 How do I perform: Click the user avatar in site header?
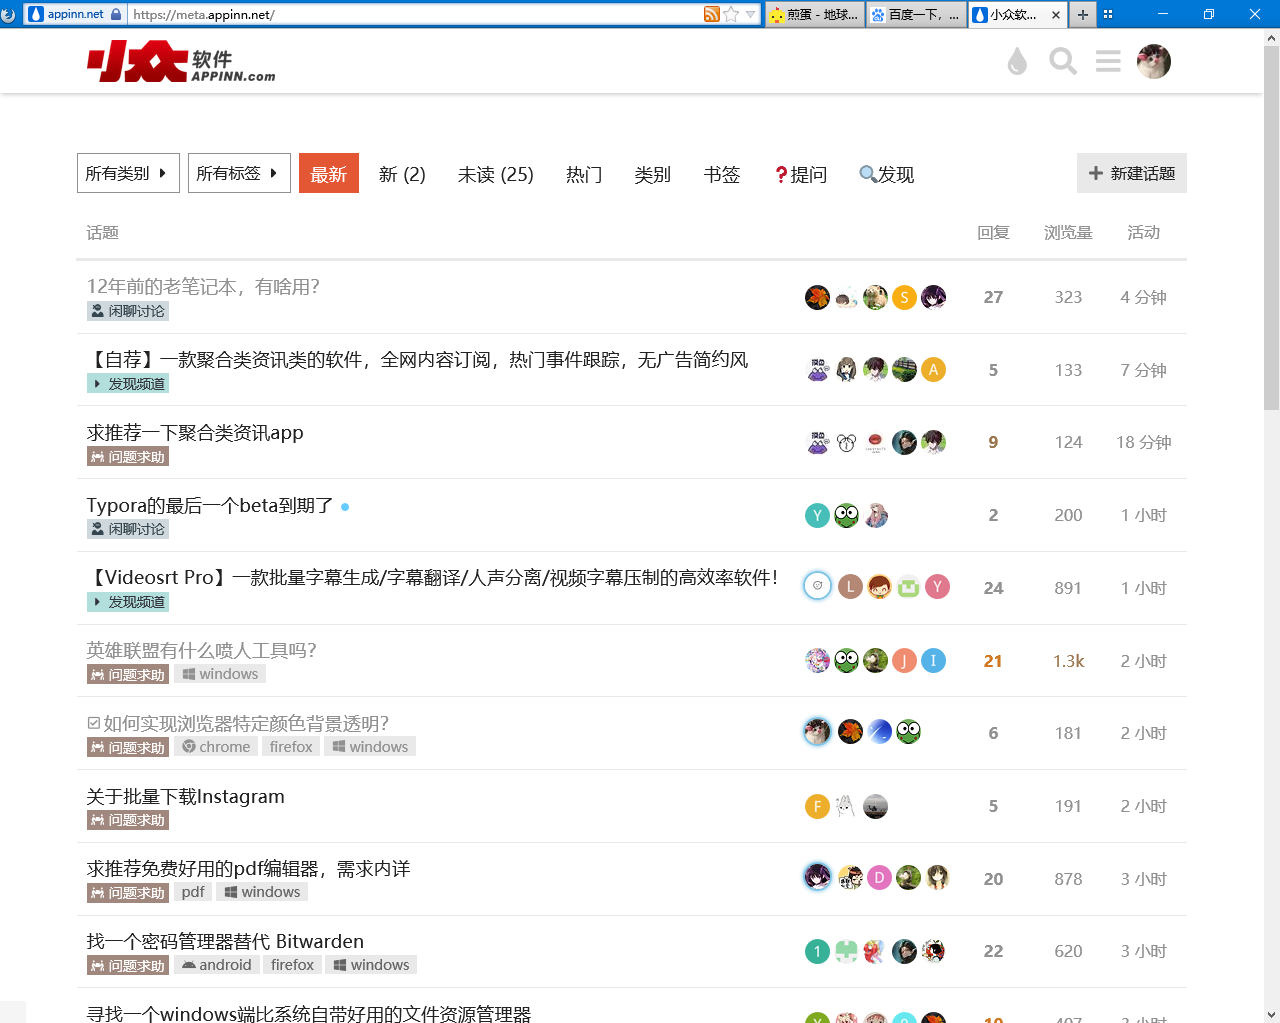coord(1153,62)
